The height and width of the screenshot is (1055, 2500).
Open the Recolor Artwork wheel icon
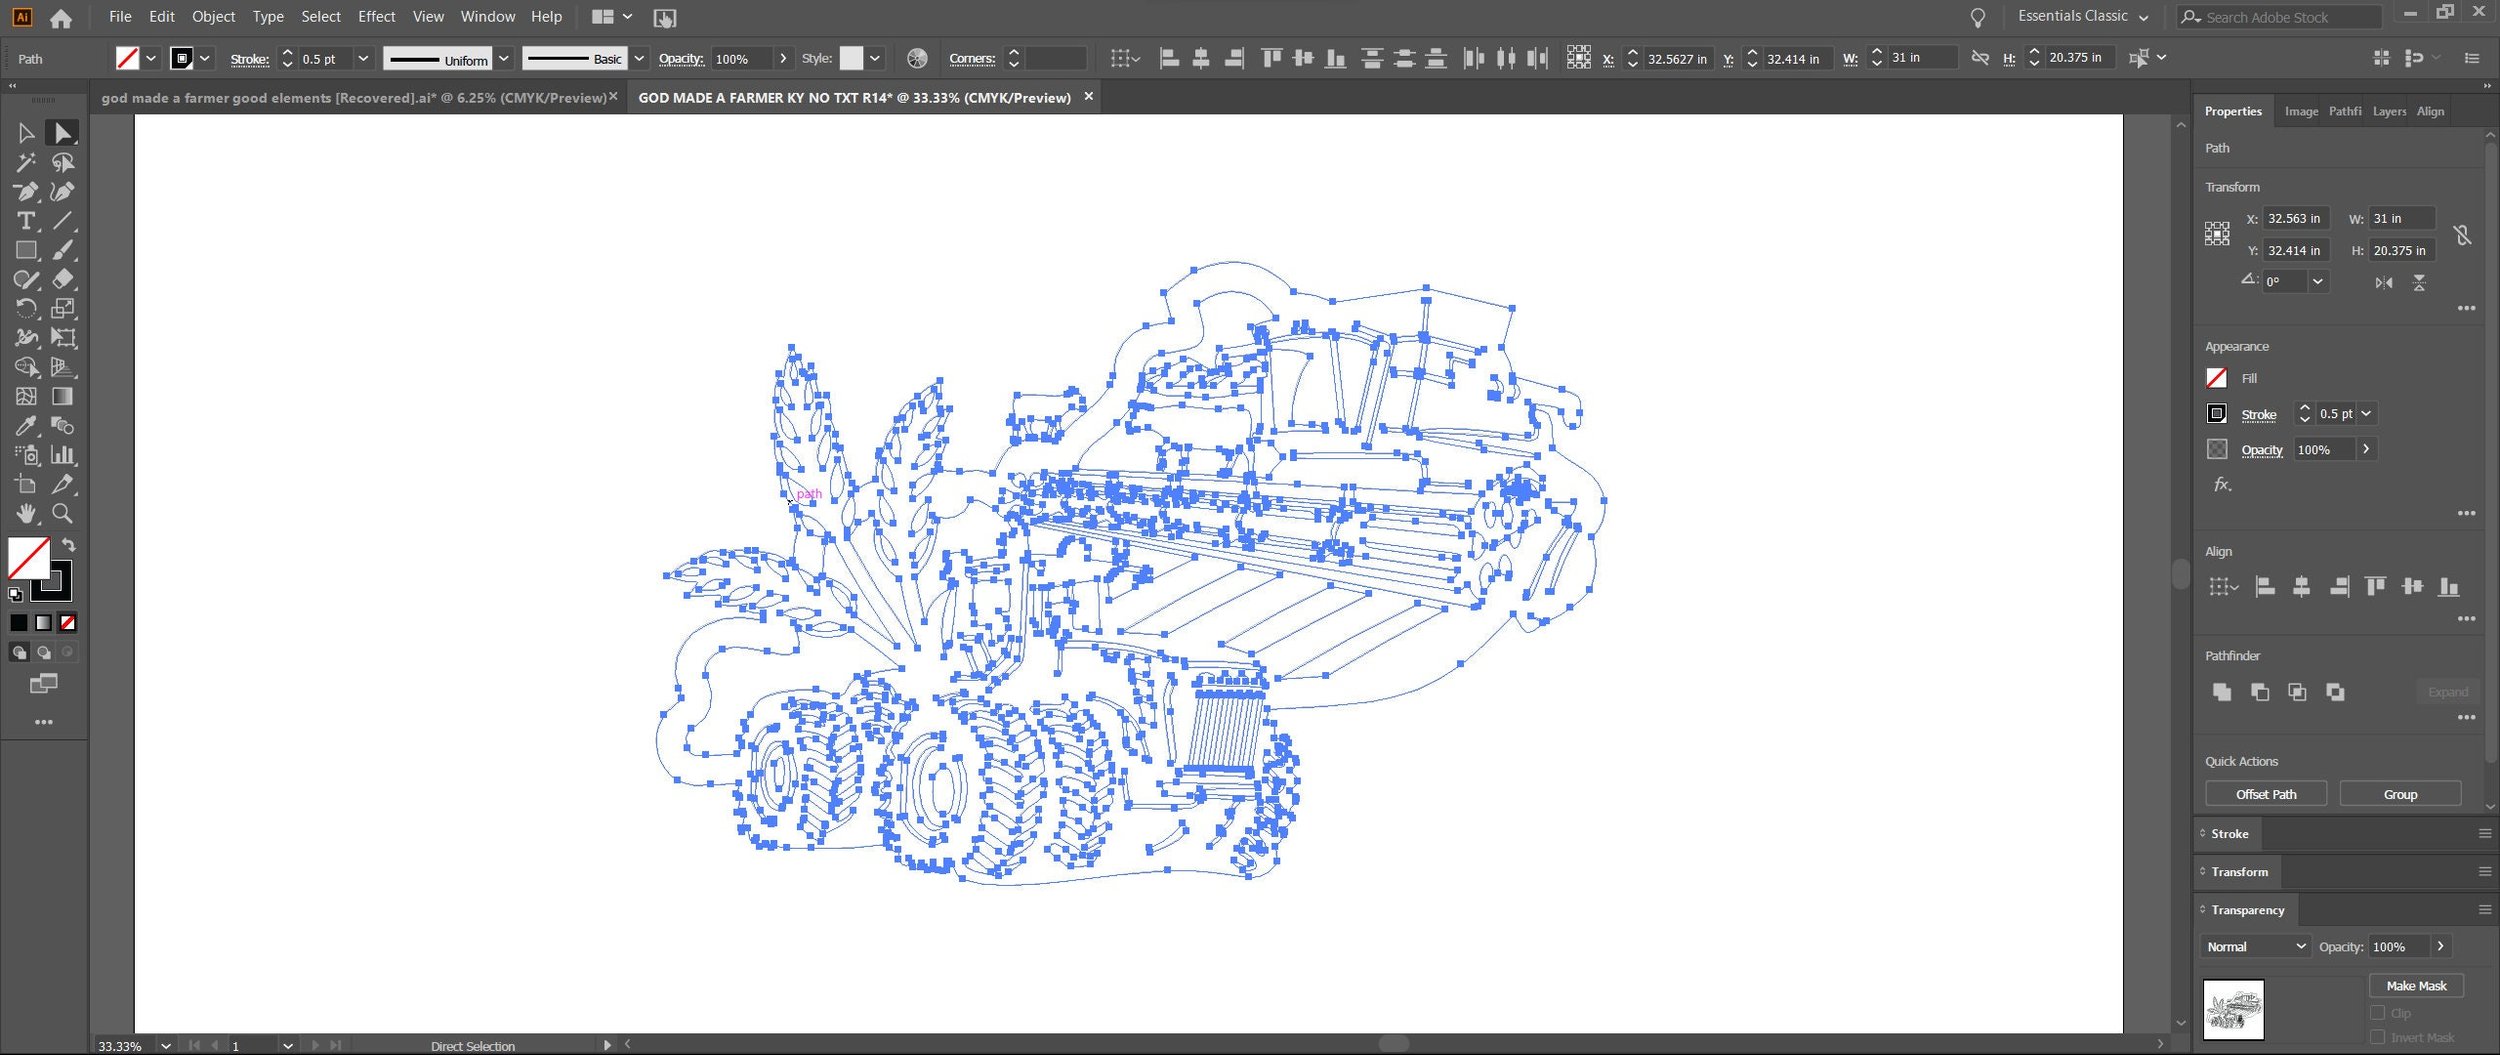pyautogui.click(x=917, y=58)
